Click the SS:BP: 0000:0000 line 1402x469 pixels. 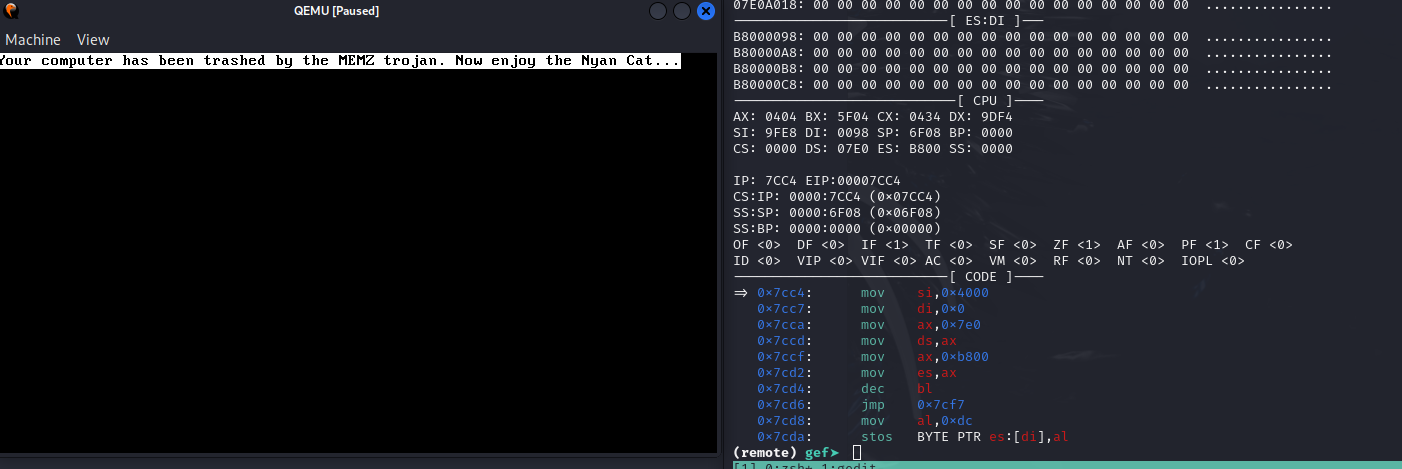pos(837,229)
